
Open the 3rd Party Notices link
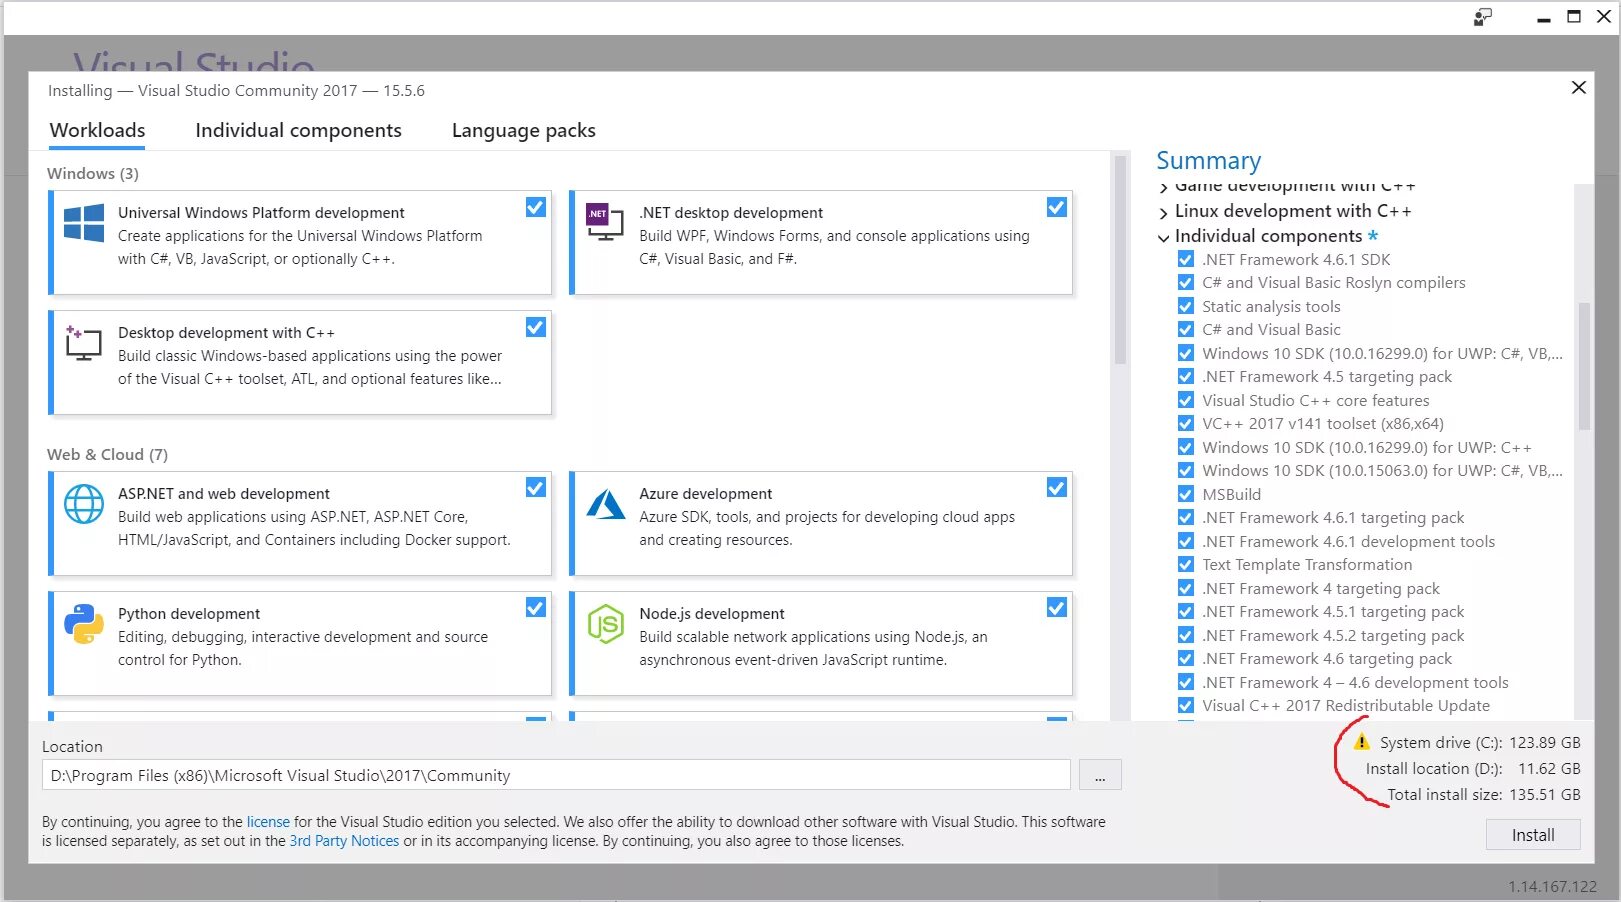pos(344,841)
